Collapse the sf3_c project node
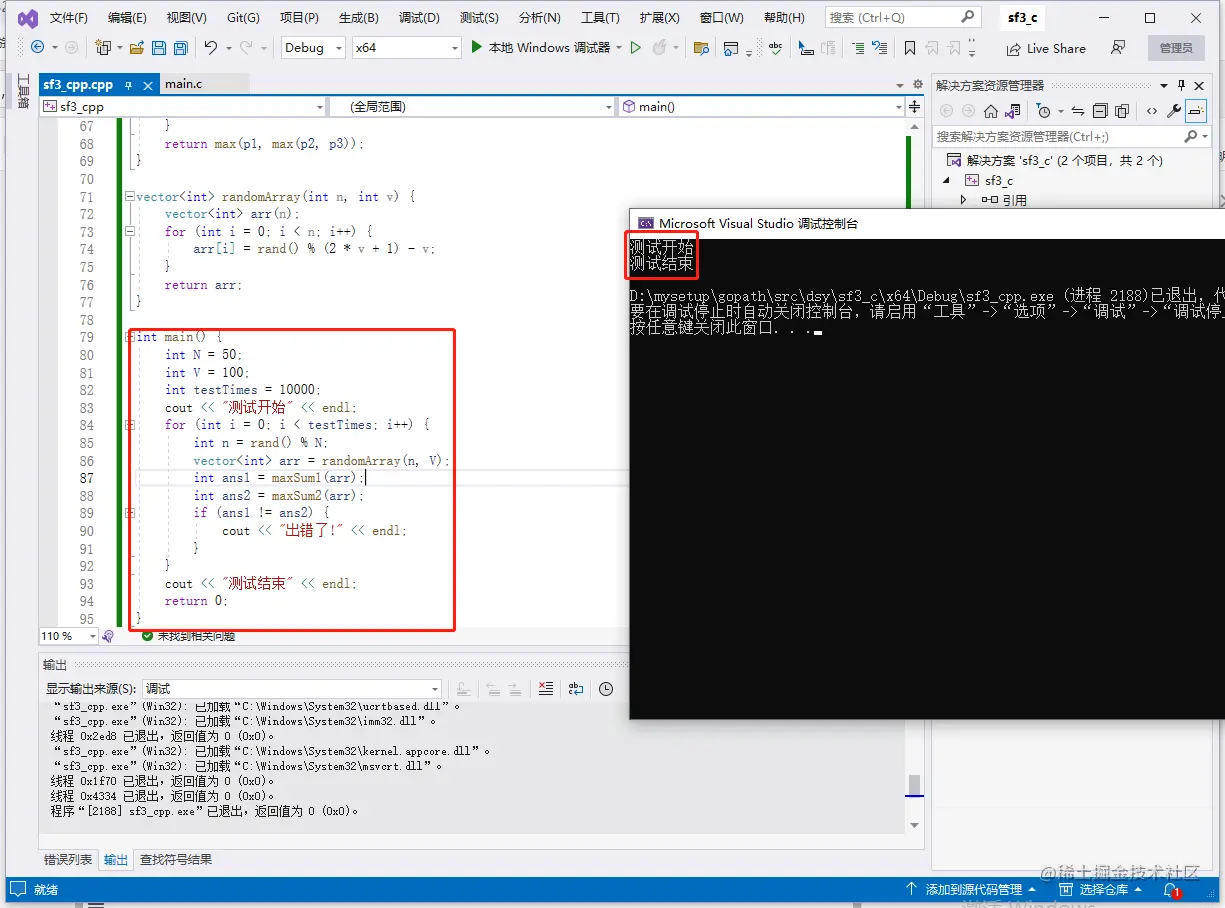Image resolution: width=1225 pixels, height=908 pixels. pyautogui.click(x=946, y=180)
